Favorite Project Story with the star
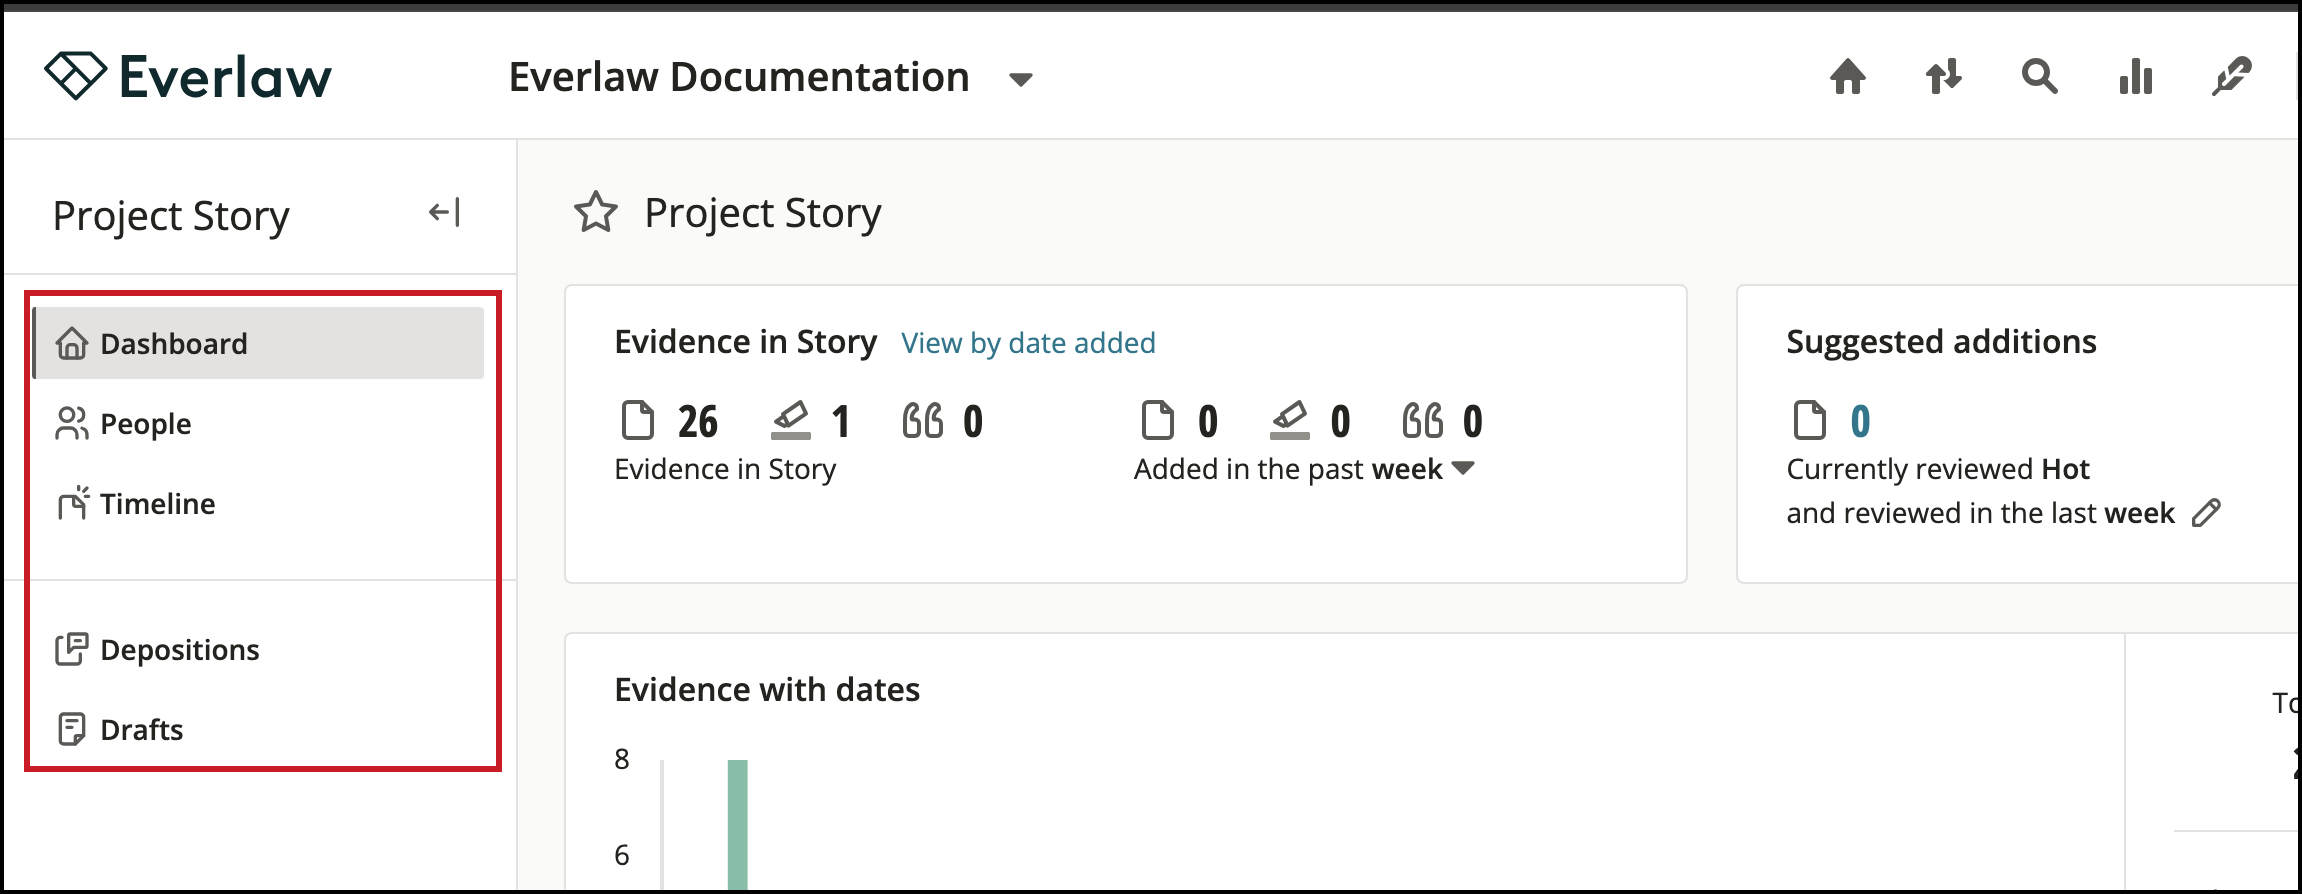 (x=596, y=212)
